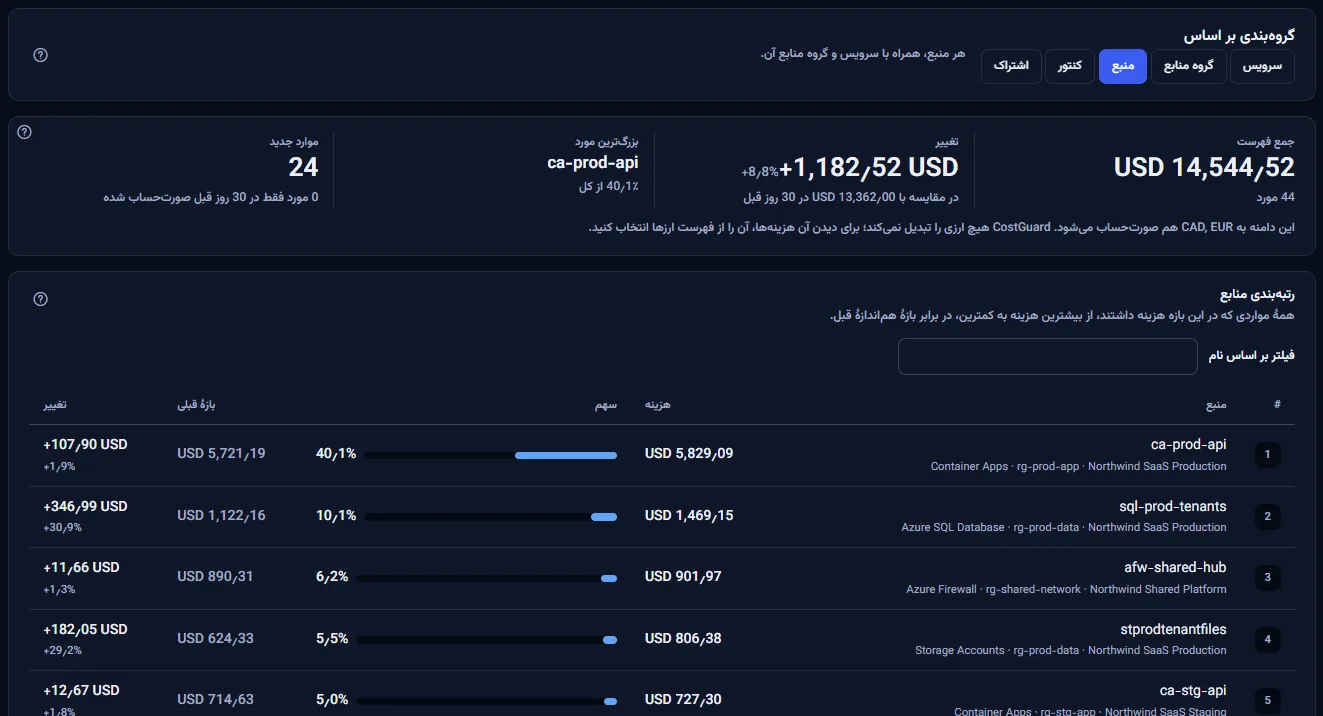Viewport: 1323px width, 716px height.
Task: Click rank badge 4 beside stprodtenantfiles
Action: tap(1267, 639)
